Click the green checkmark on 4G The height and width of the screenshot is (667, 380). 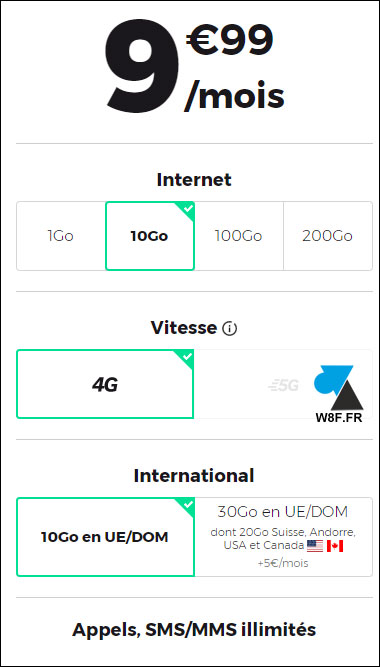pos(188,356)
